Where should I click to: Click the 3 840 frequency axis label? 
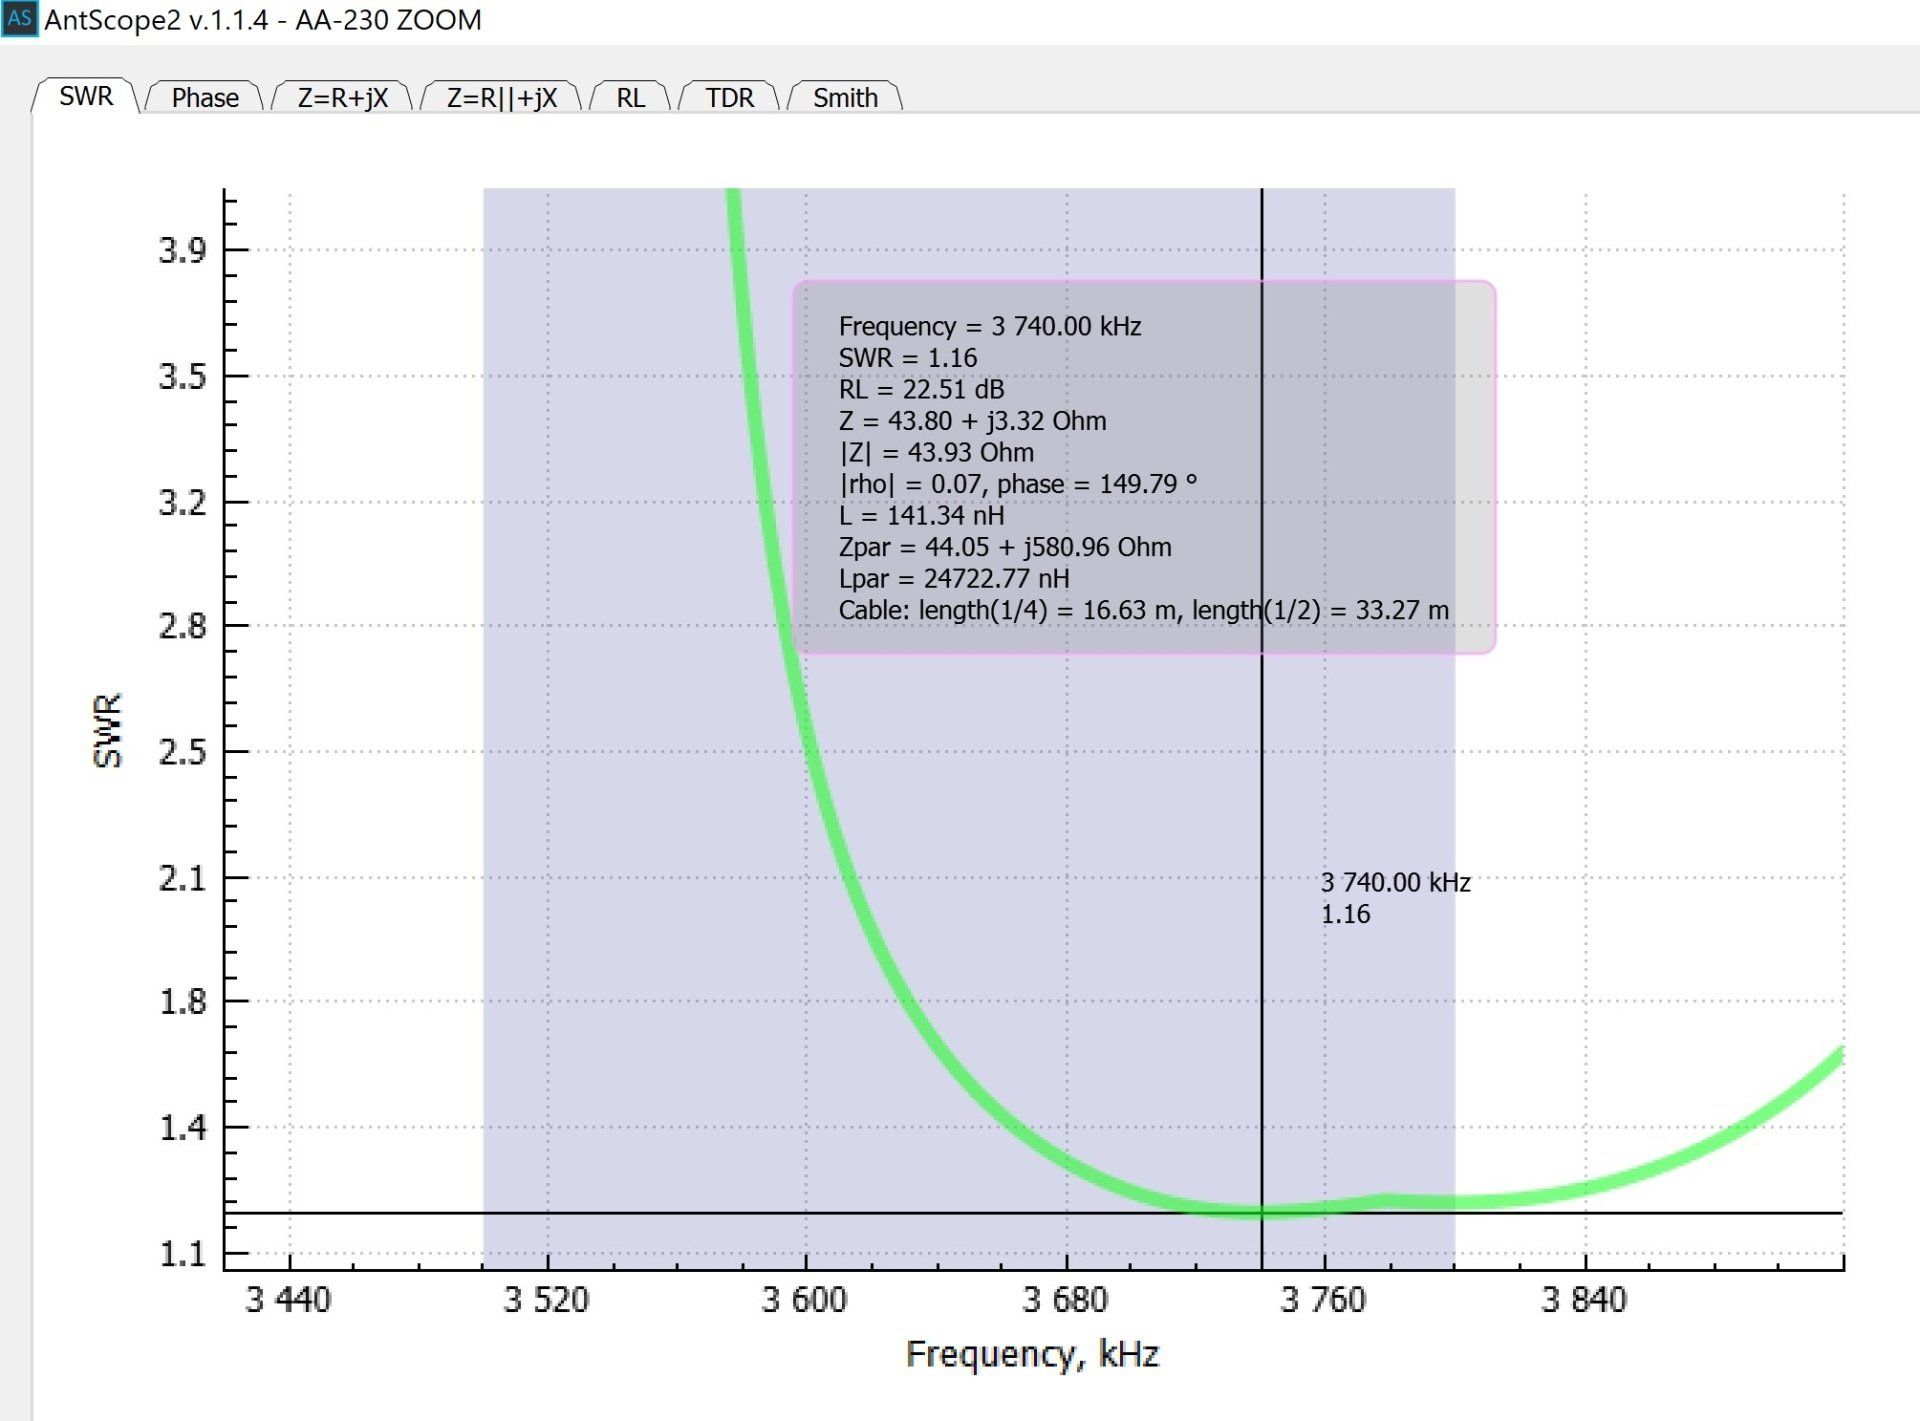pyautogui.click(x=1584, y=1300)
